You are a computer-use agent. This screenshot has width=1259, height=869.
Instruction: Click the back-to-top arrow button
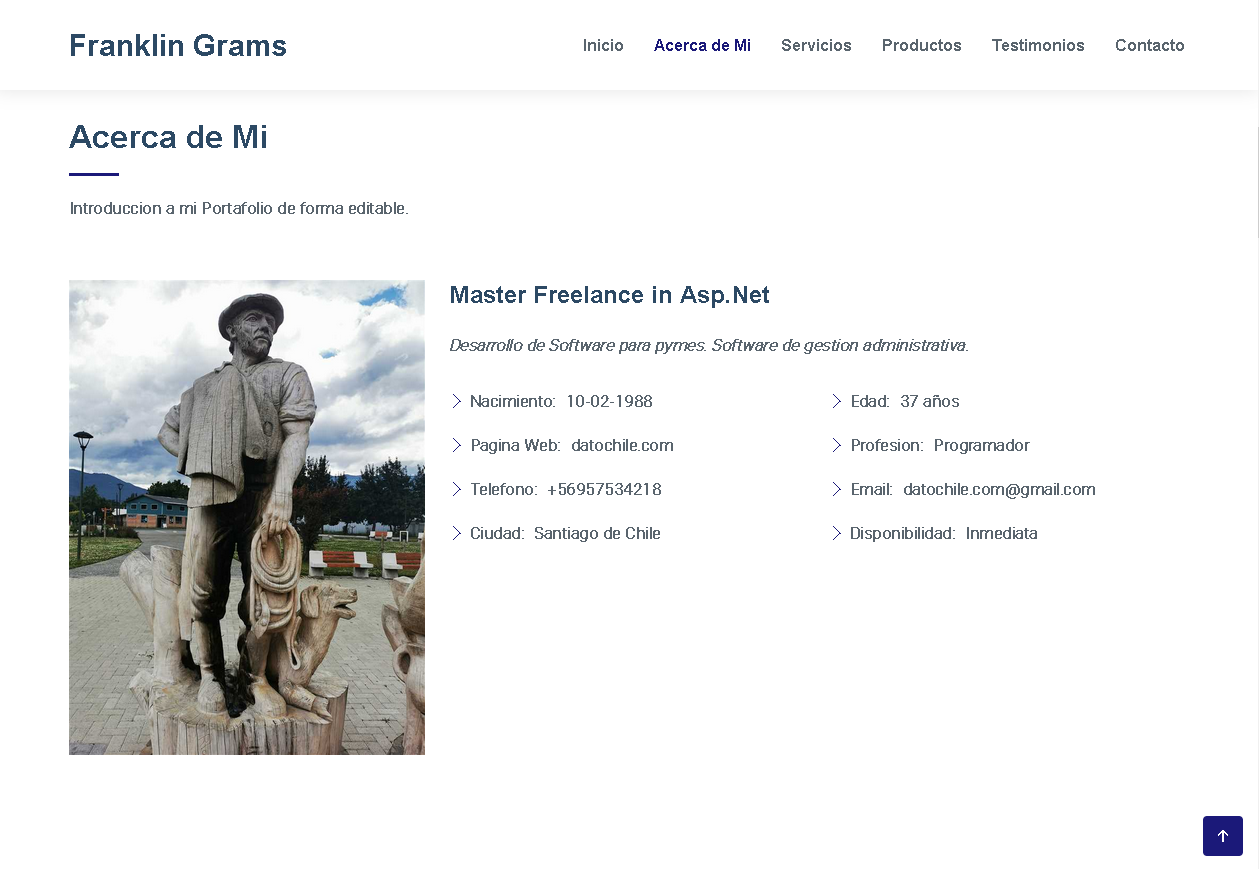tap(1222, 836)
